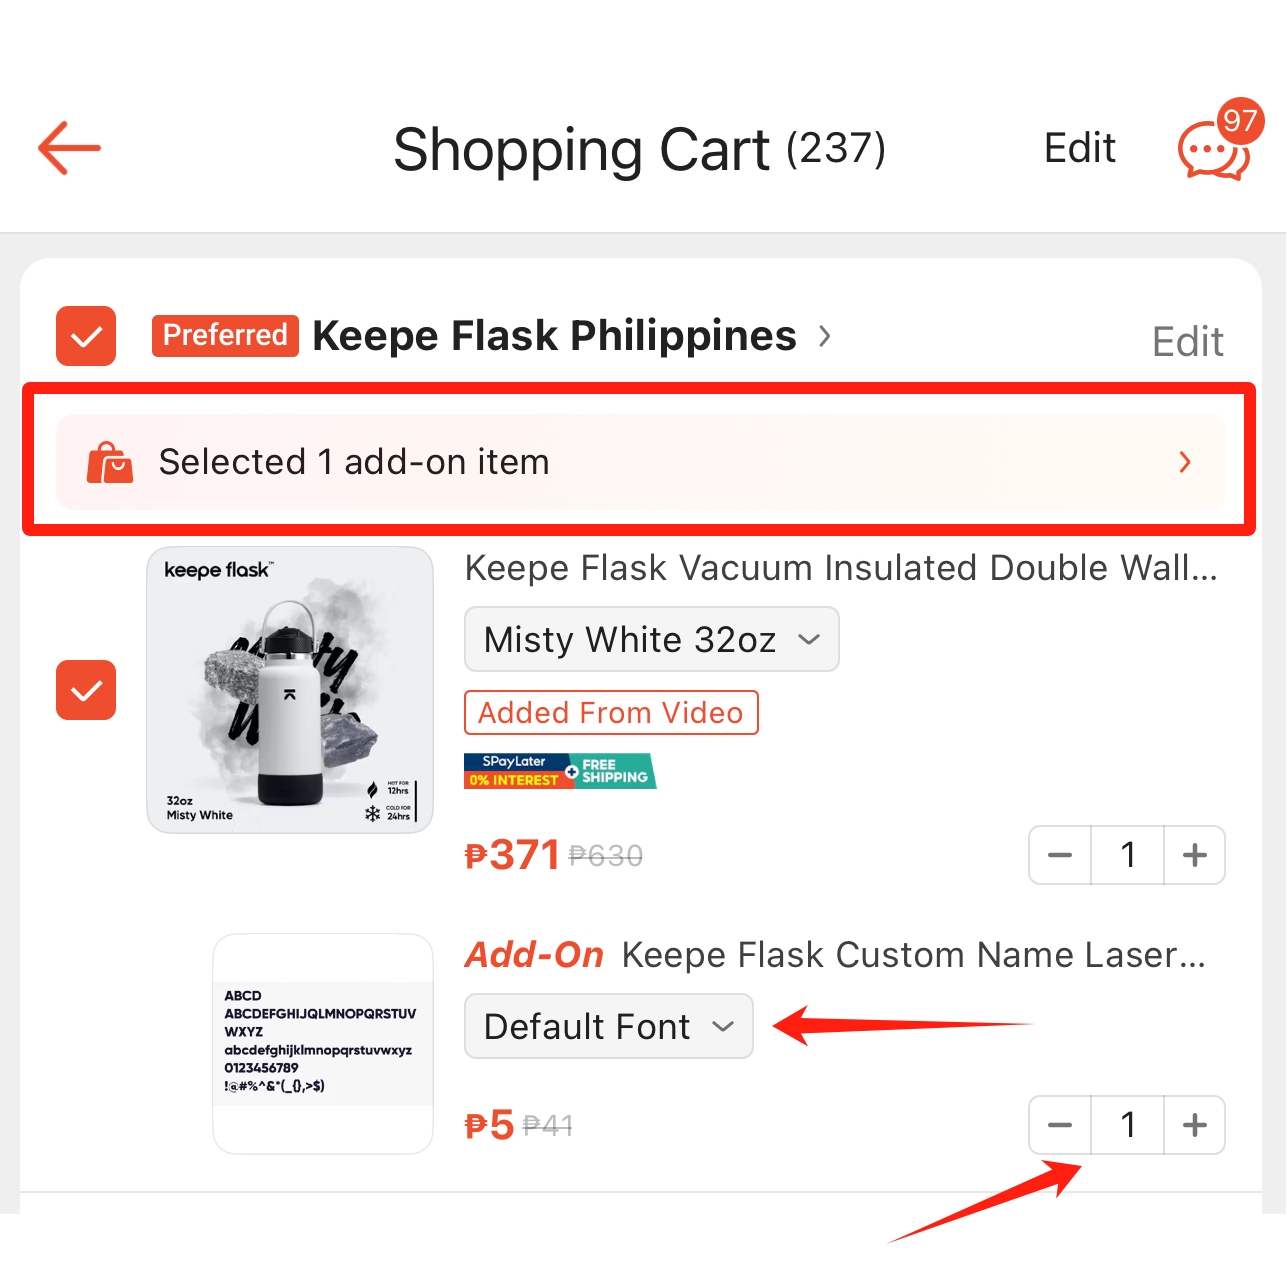1287x1287 pixels.
Task: Uncheck the Keepe Flask Philippines shop checkbox
Action: (86, 336)
